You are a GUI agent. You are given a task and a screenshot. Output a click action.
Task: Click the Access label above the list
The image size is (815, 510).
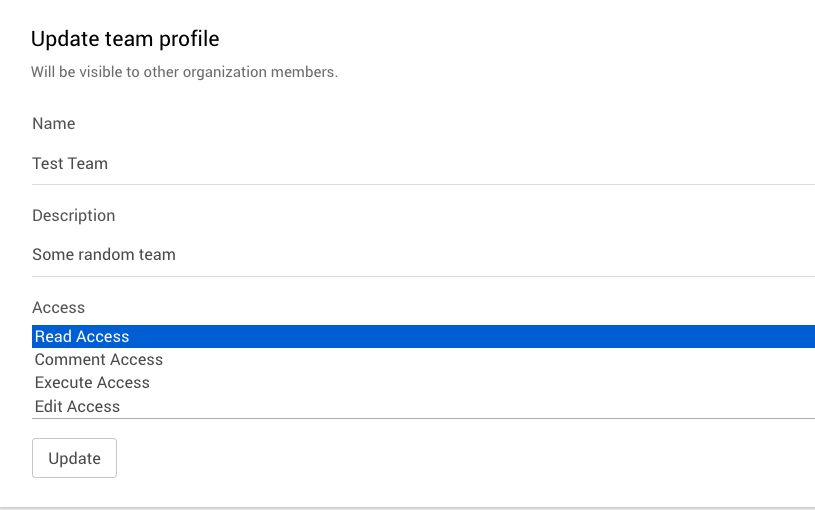(x=58, y=308)
